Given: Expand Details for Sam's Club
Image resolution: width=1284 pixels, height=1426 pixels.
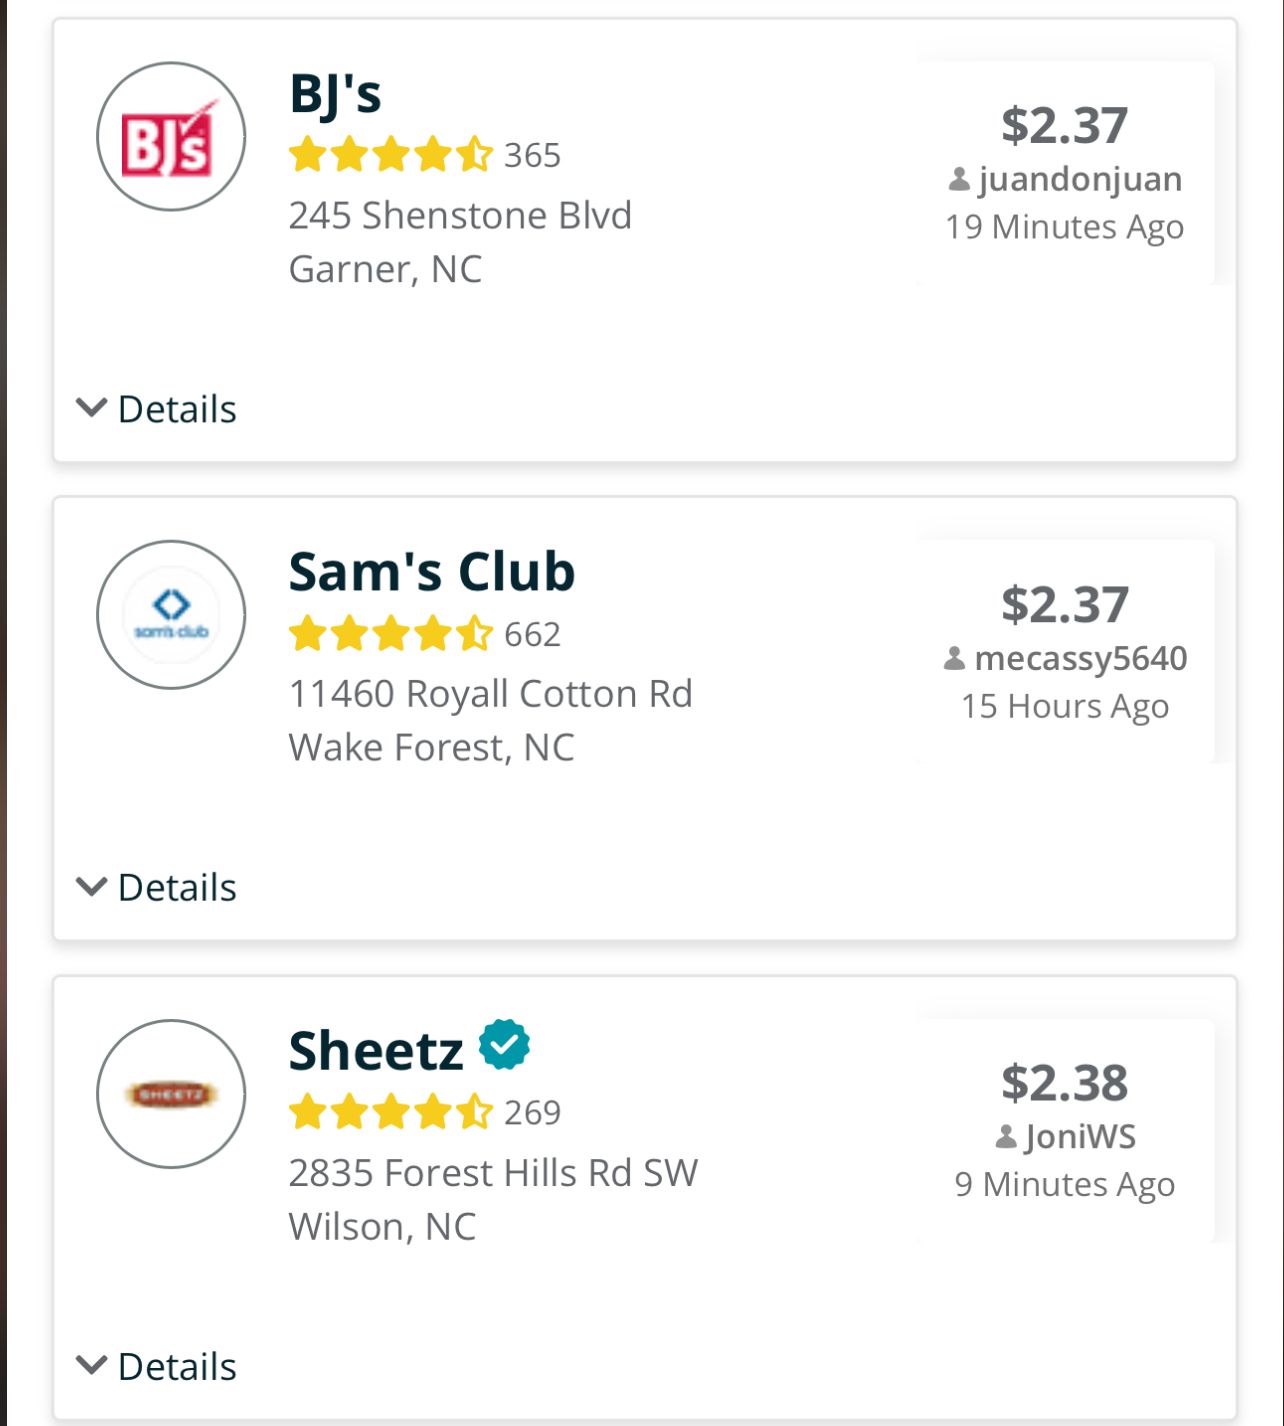Looking at the screenshot, I should [157, 887].
